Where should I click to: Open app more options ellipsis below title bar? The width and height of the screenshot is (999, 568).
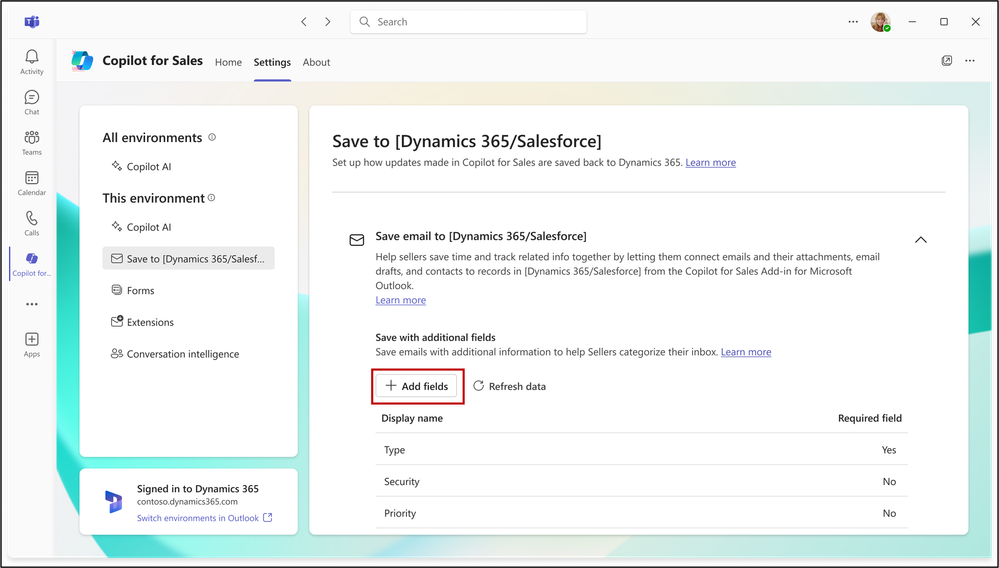click(970, 60)
